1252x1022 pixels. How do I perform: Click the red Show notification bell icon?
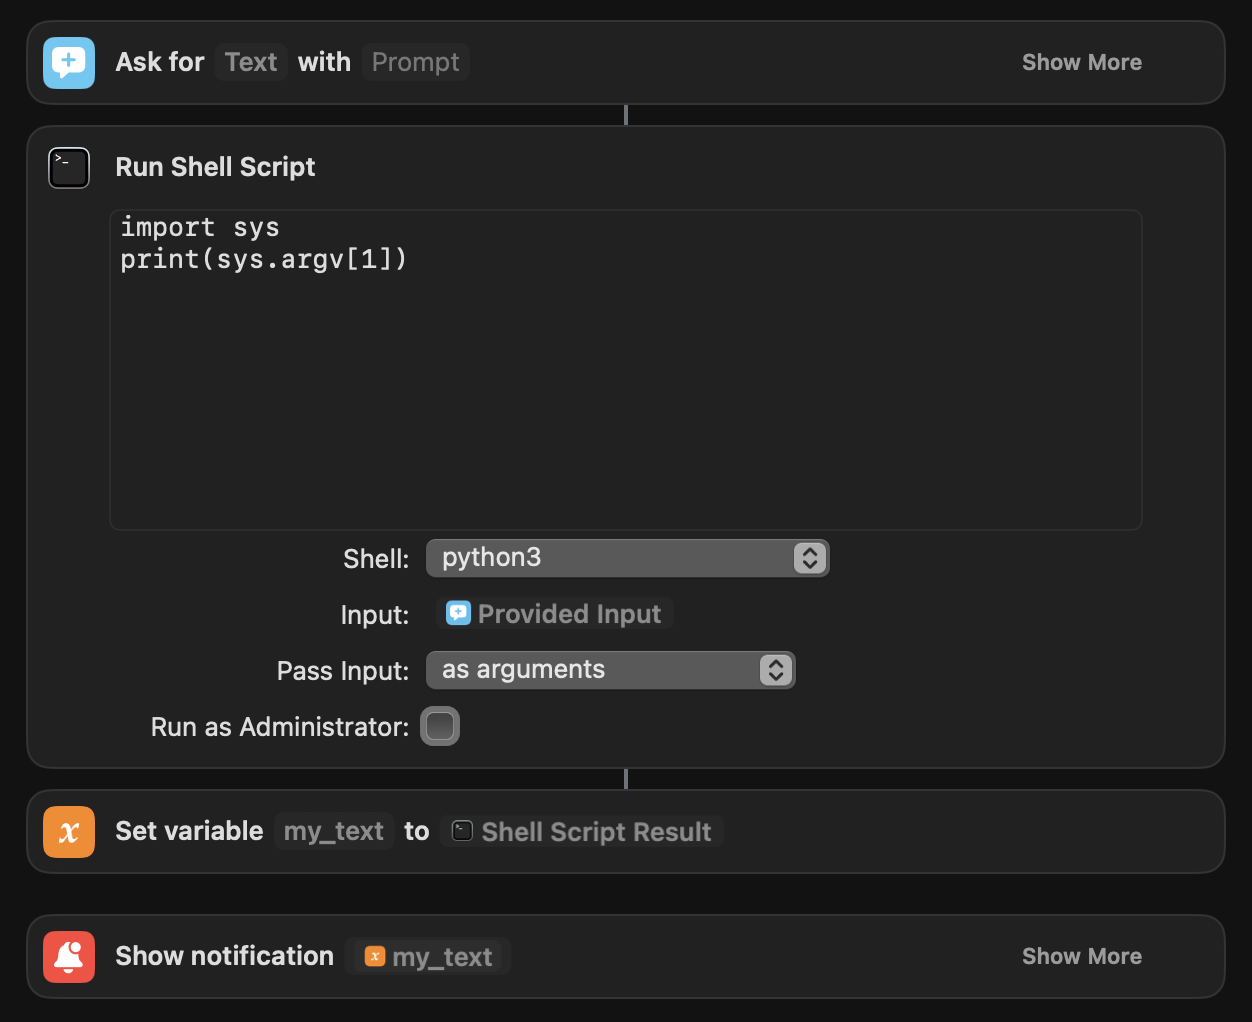point(69,957)
